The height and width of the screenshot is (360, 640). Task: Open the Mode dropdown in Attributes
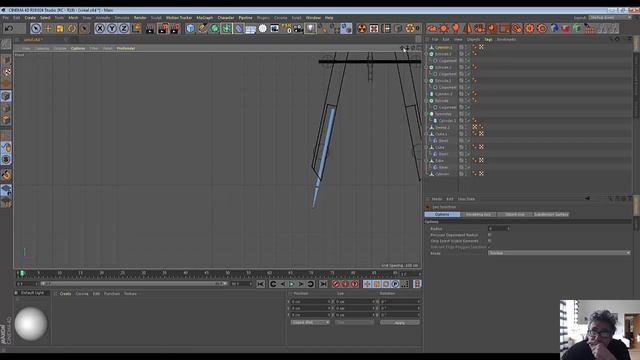(x=559, y=253)
